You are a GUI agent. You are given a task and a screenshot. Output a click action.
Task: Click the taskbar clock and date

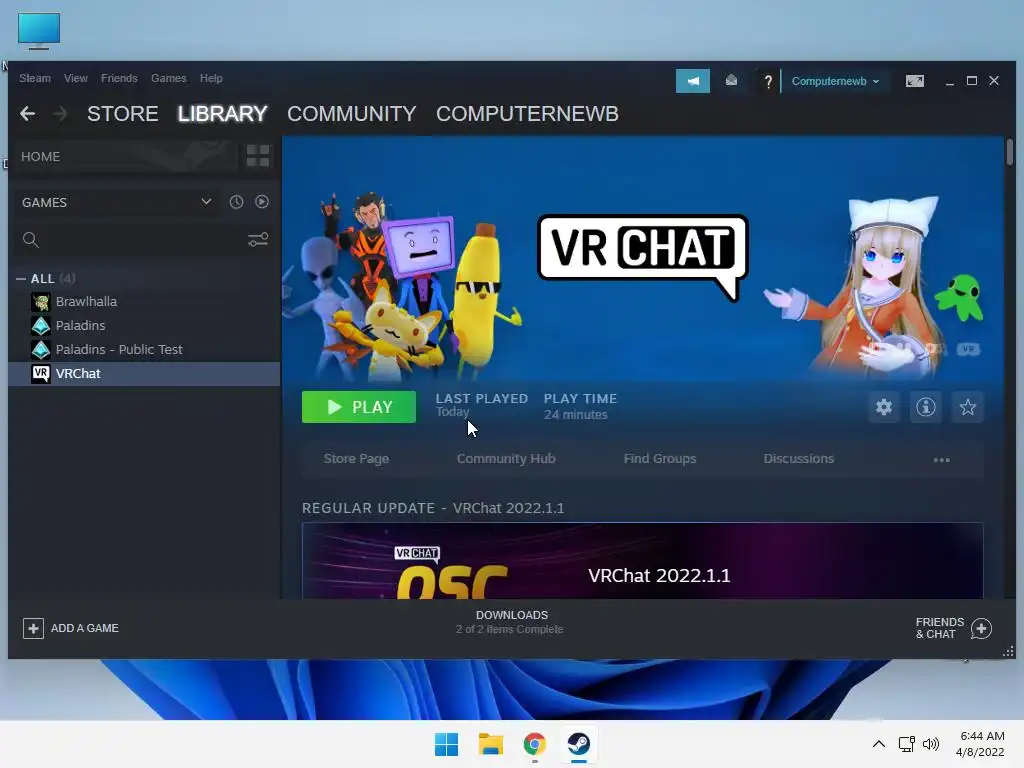point(980,744)
